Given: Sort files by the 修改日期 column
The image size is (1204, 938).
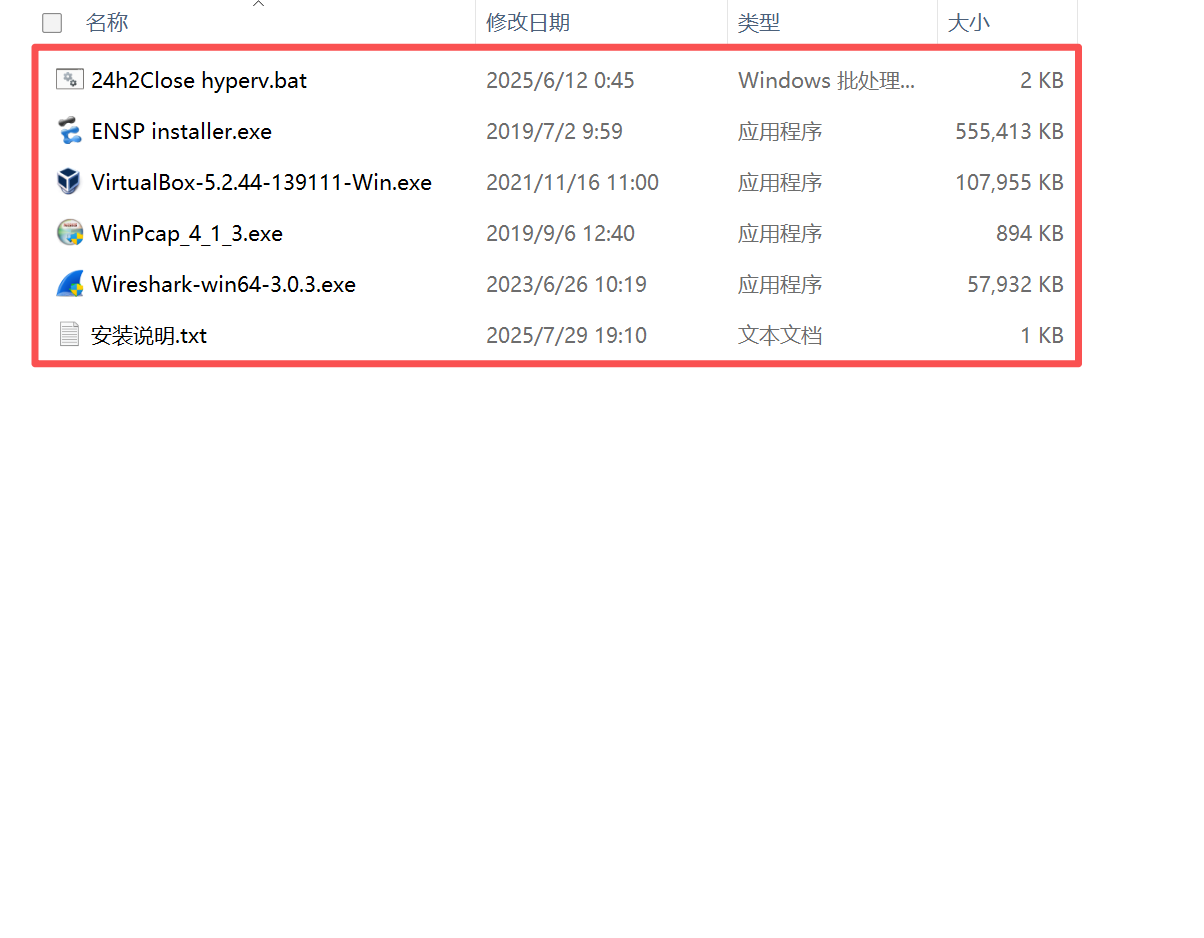Looking at the screenshot, I should pos(528,22).
